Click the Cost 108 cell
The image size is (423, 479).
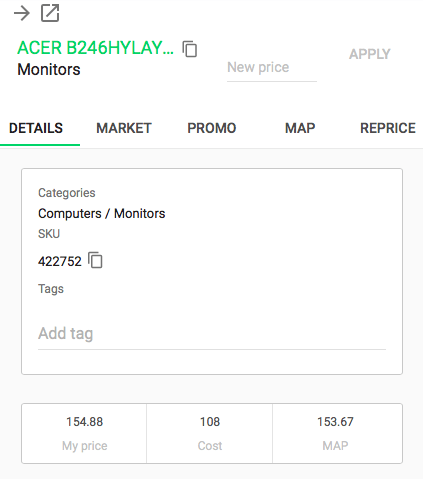point(210,433)
